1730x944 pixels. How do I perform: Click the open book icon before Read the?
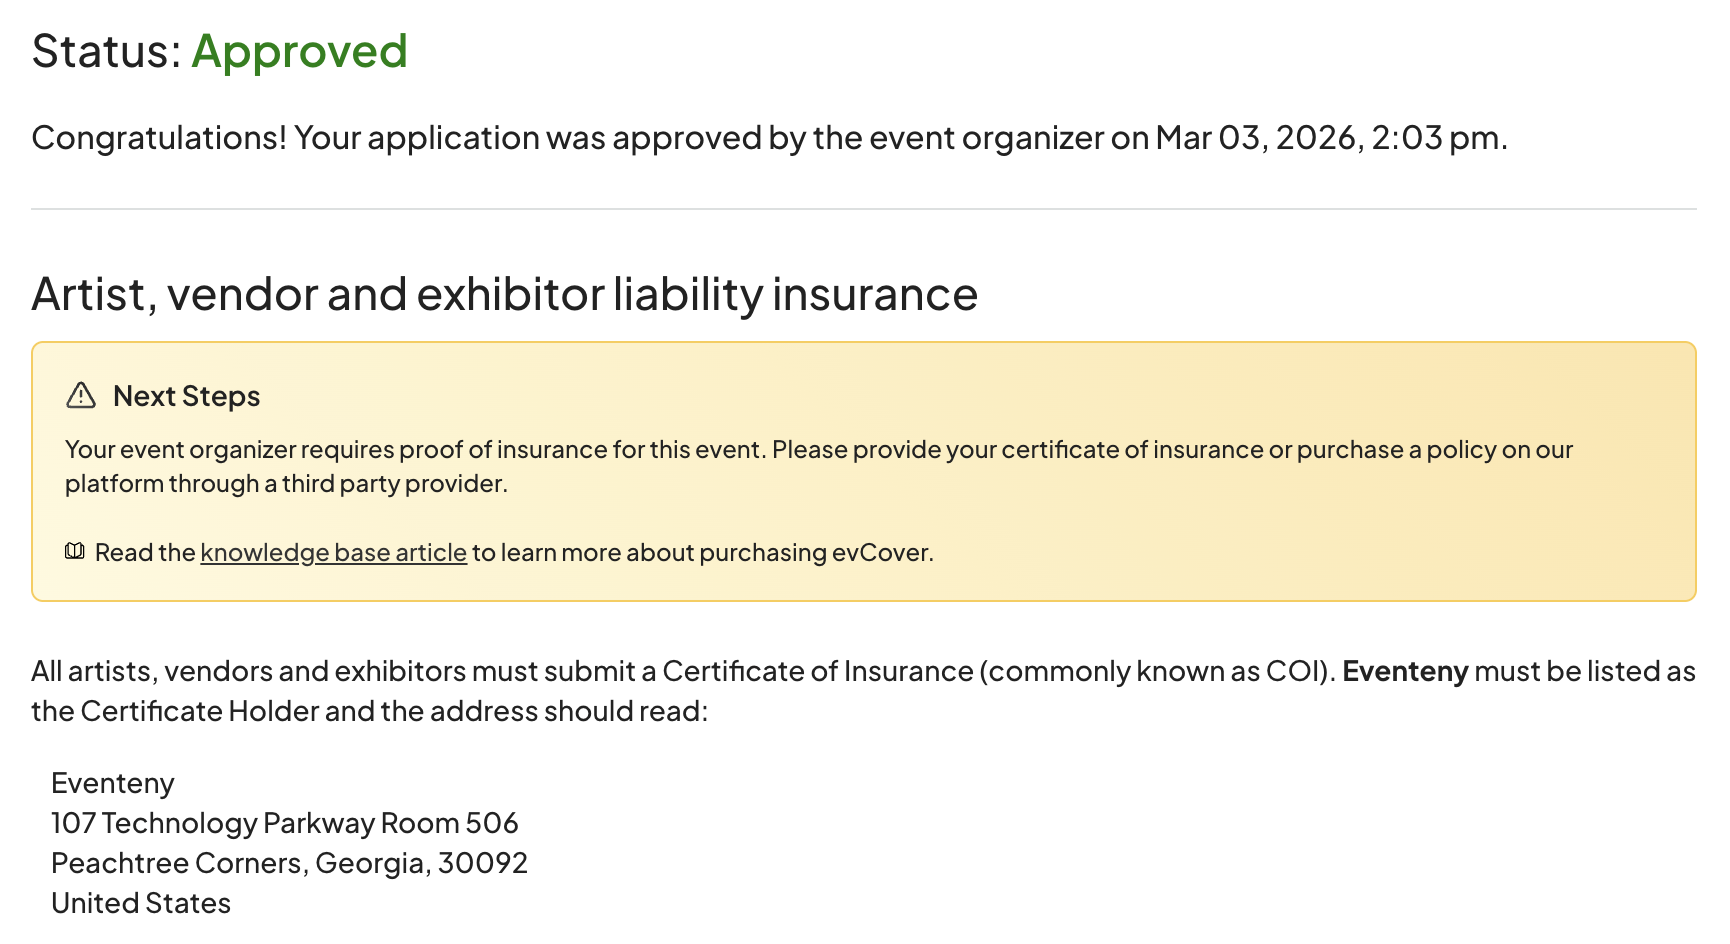pos(75,552)
